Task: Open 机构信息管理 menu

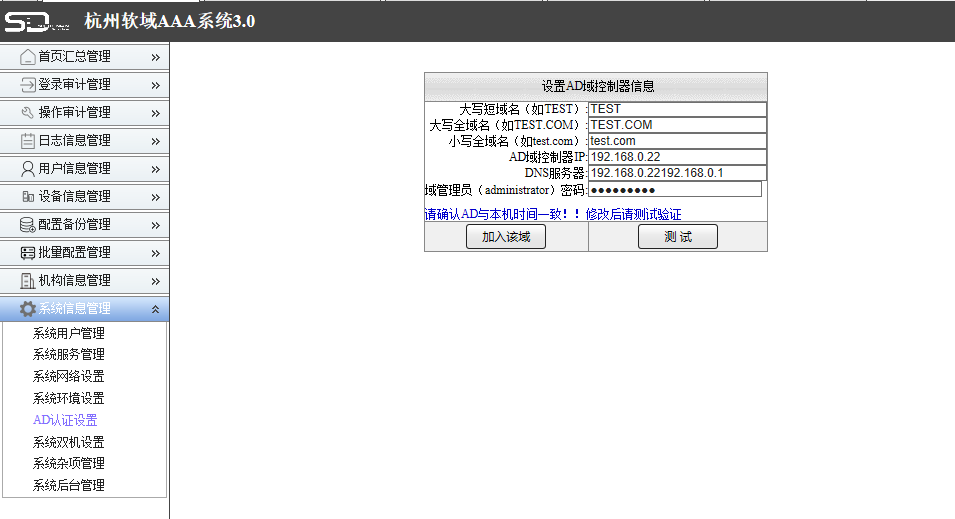Action: pyautogui.click(x=85, y=281)
